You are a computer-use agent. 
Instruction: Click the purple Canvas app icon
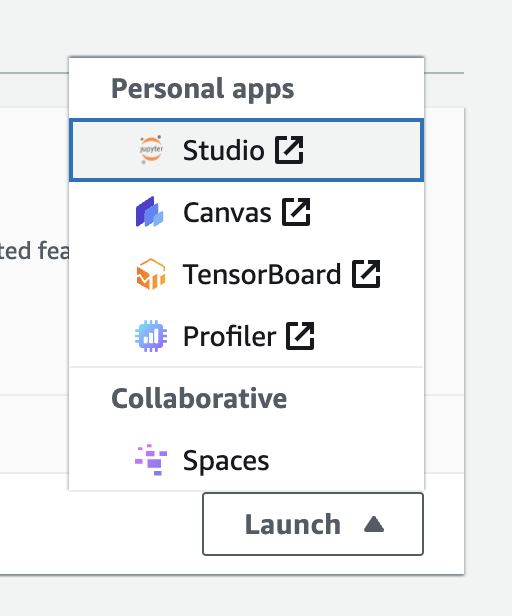point(150,212)
